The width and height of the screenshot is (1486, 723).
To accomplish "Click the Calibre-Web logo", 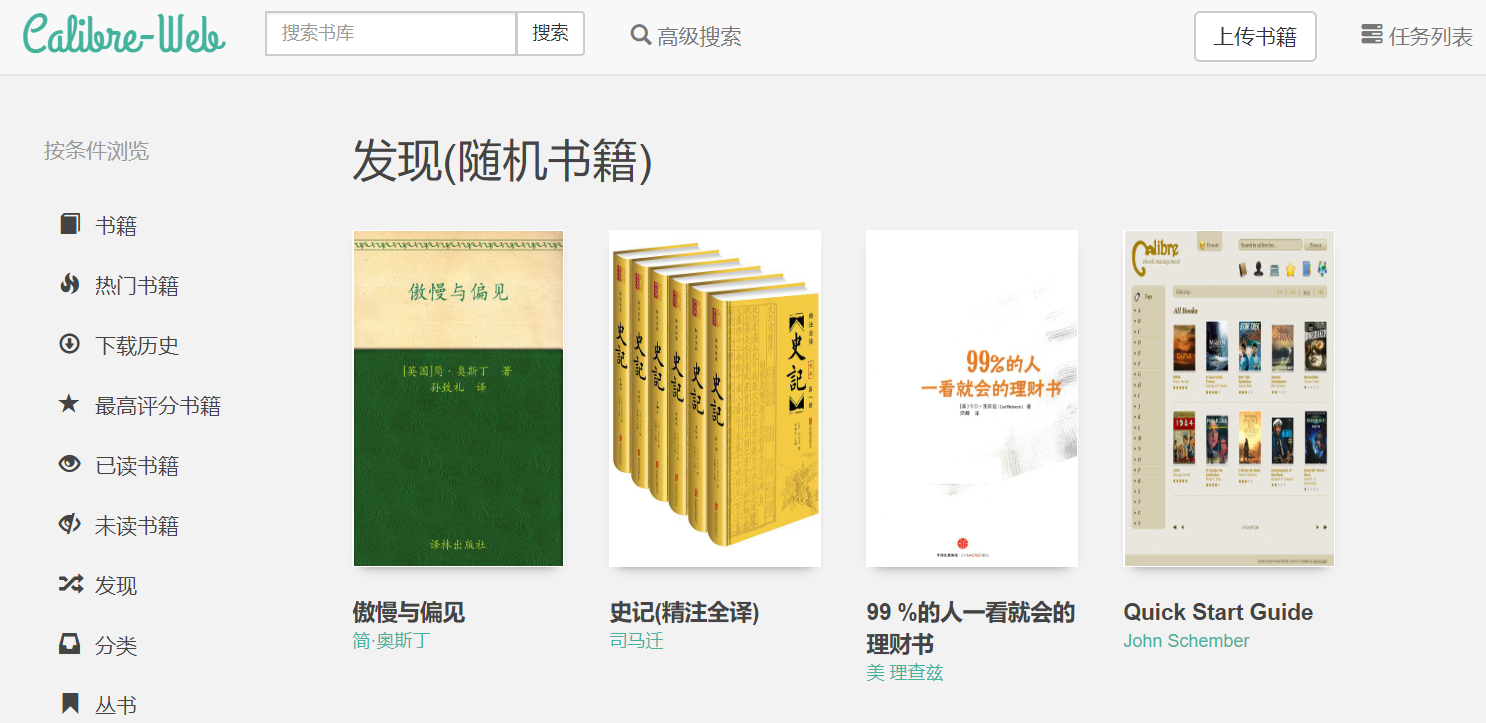I will pos(124,34).
